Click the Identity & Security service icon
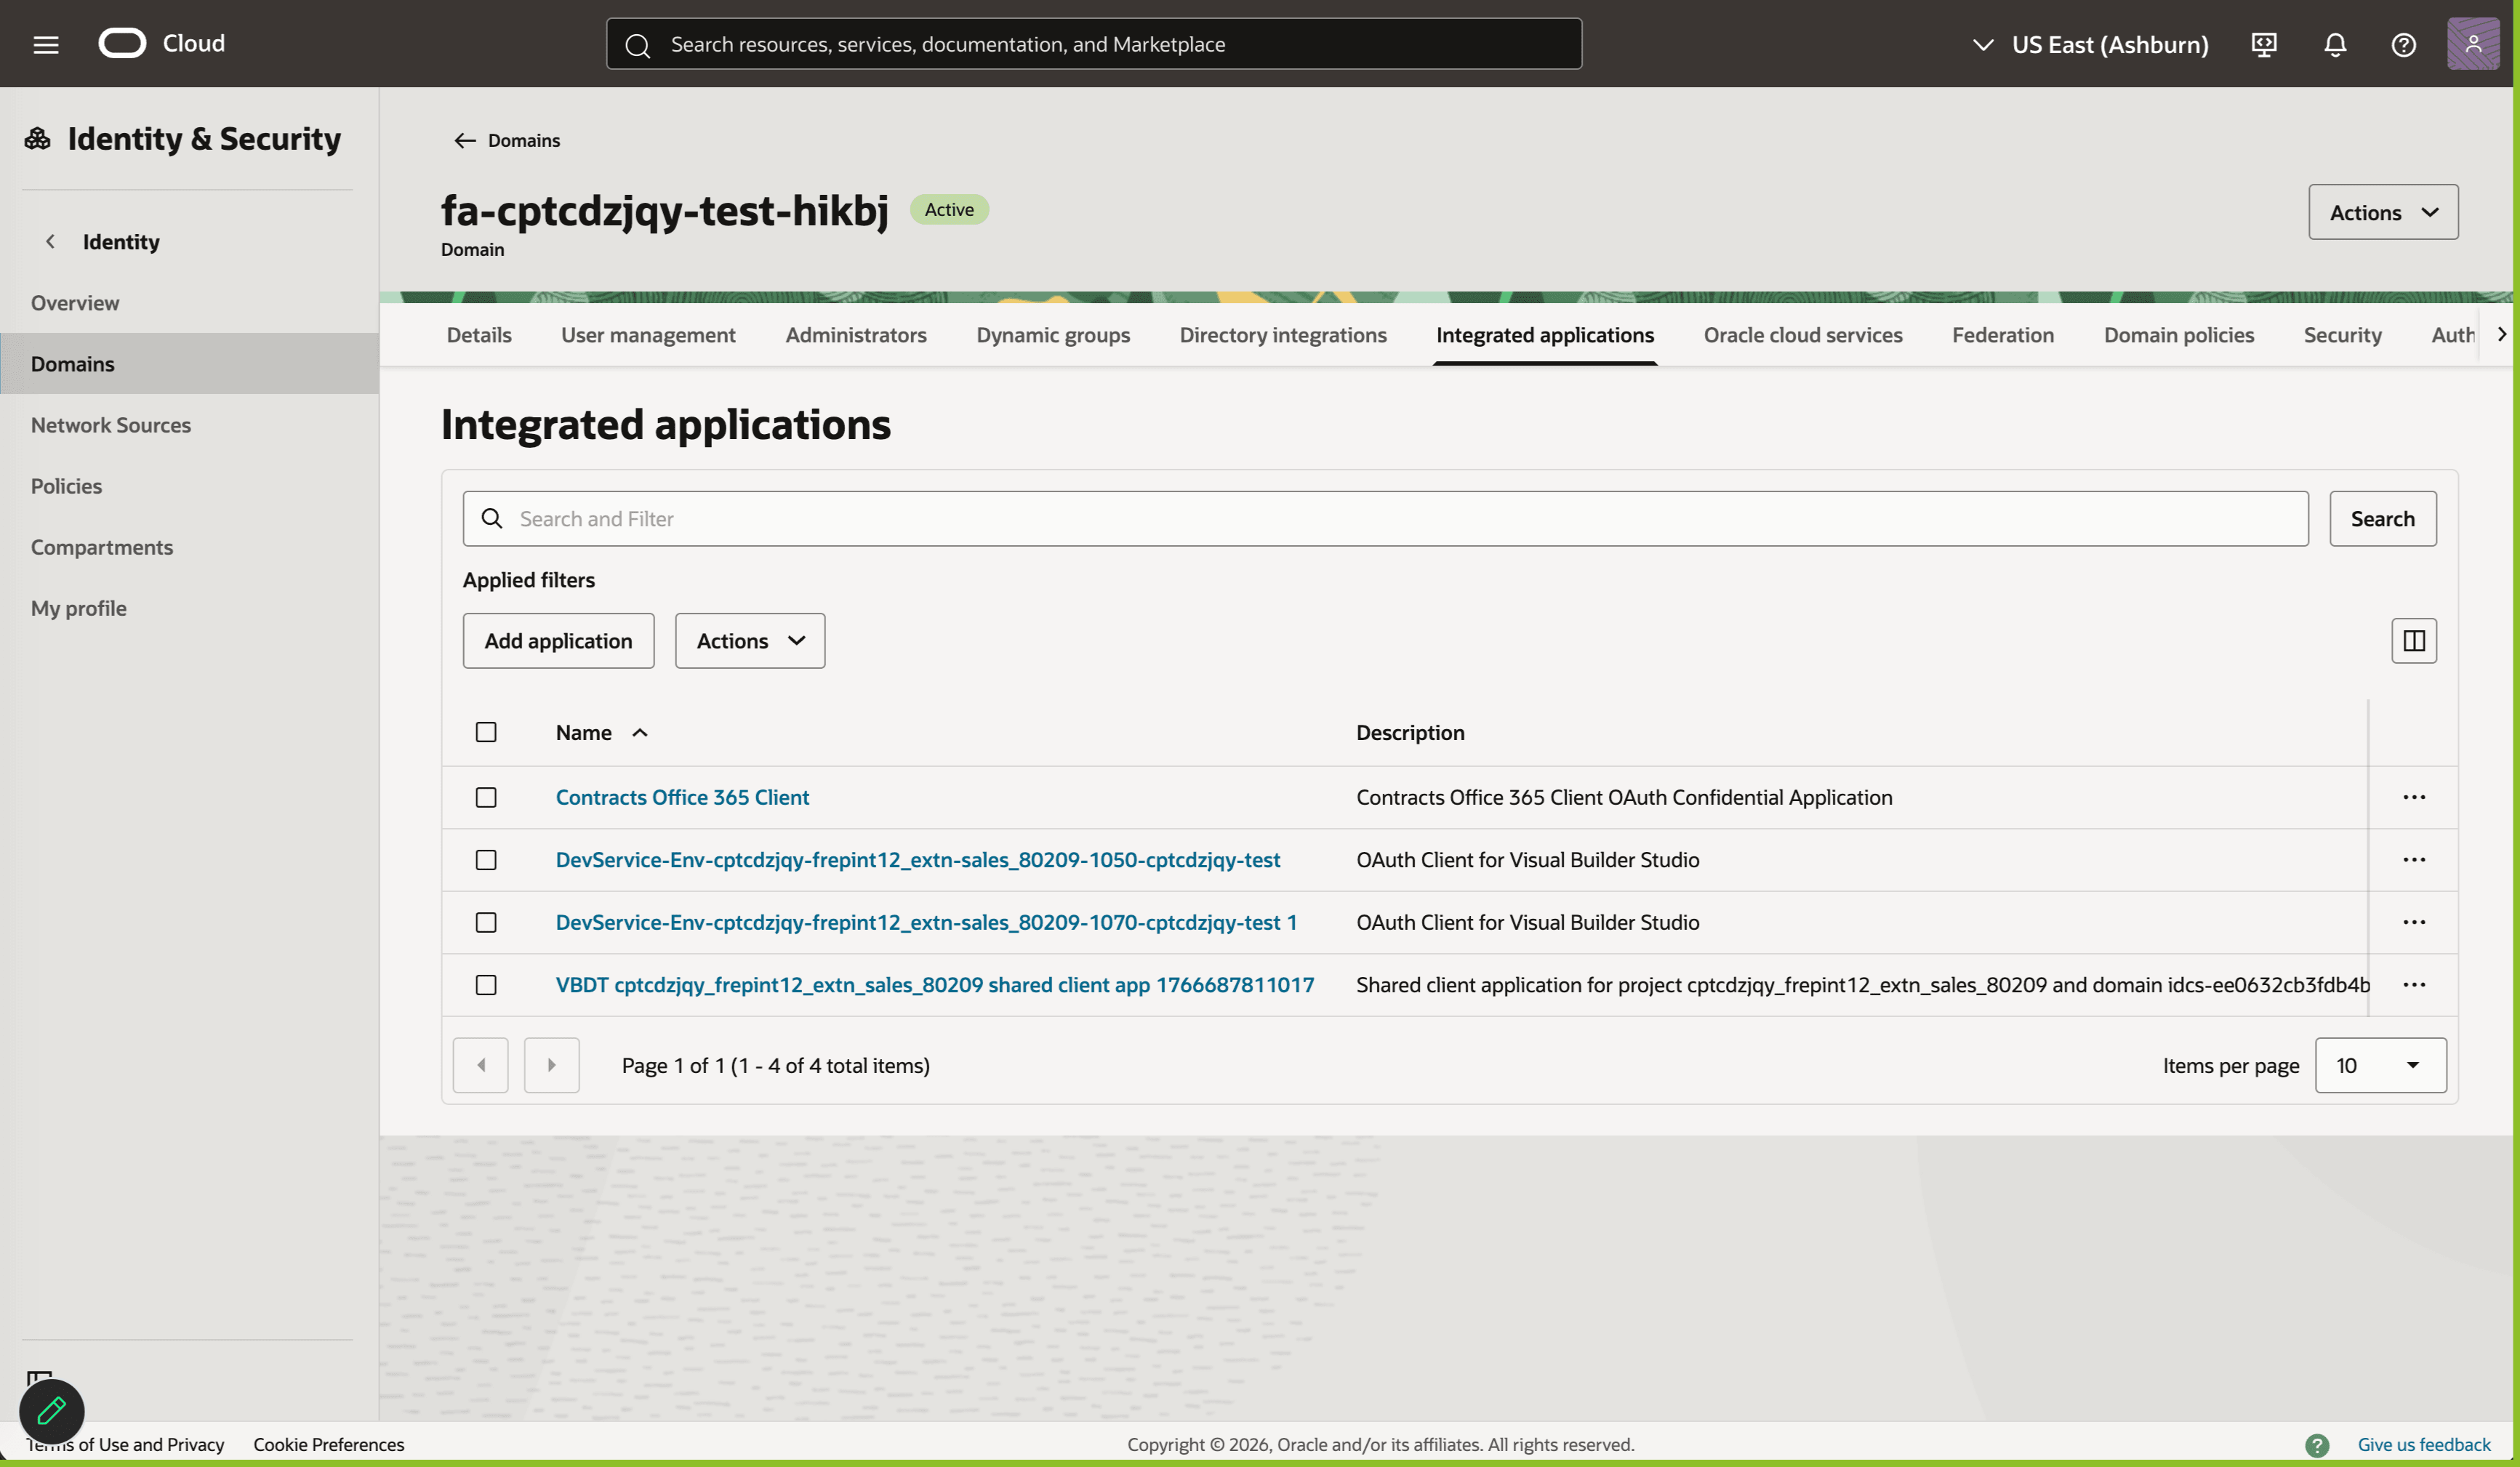Viewport: 2520px width, 1467px height. click(38, 138)
